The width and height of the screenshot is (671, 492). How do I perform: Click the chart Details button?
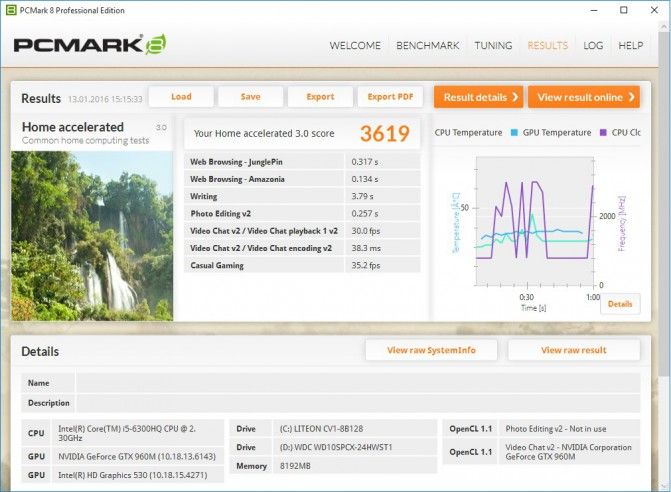pyautogui.click(x=620, y=304)
